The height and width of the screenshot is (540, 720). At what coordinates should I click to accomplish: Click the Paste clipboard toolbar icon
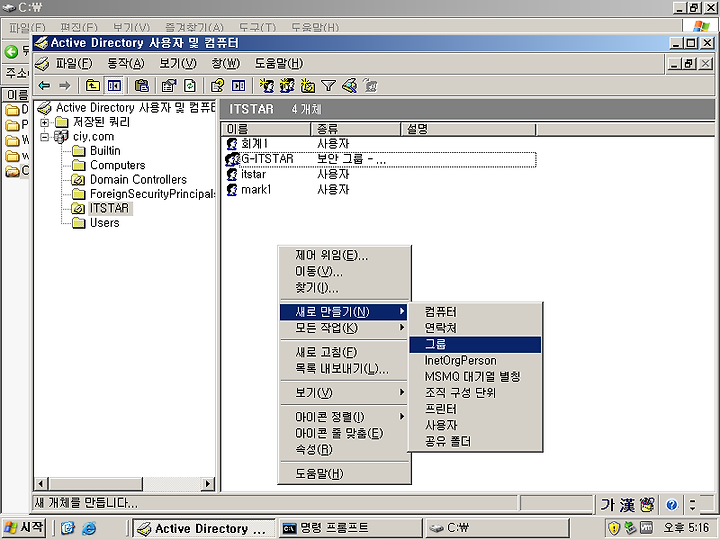click(x=142, y=85)
